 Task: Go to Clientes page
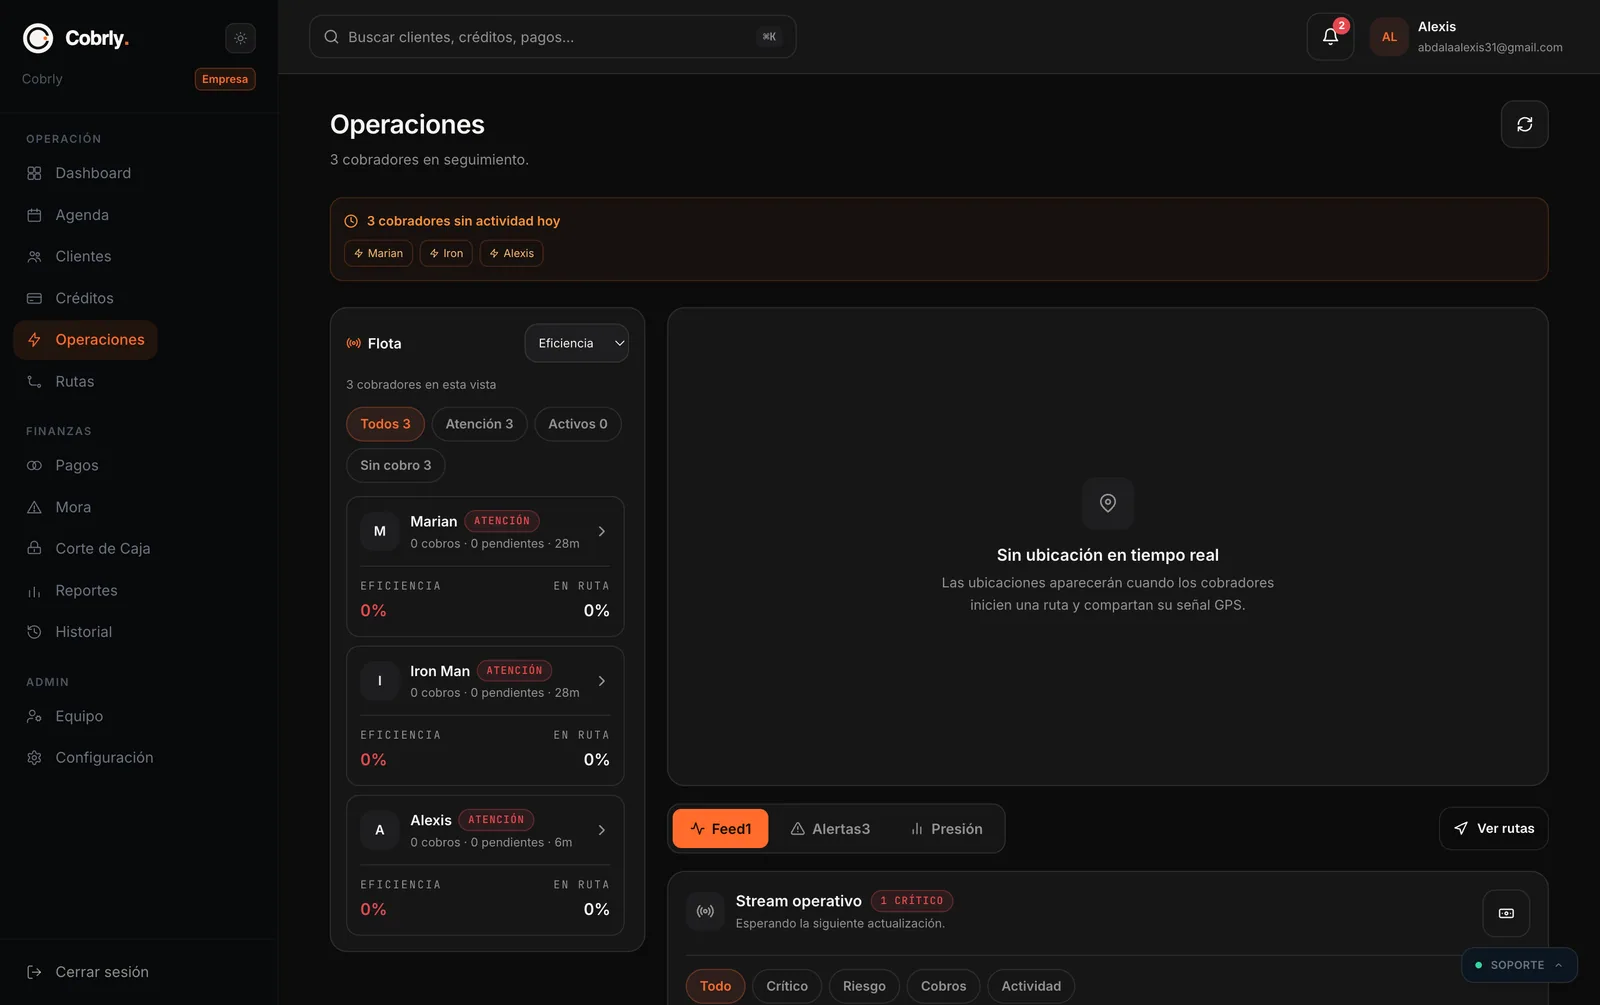tap(85, 256)
